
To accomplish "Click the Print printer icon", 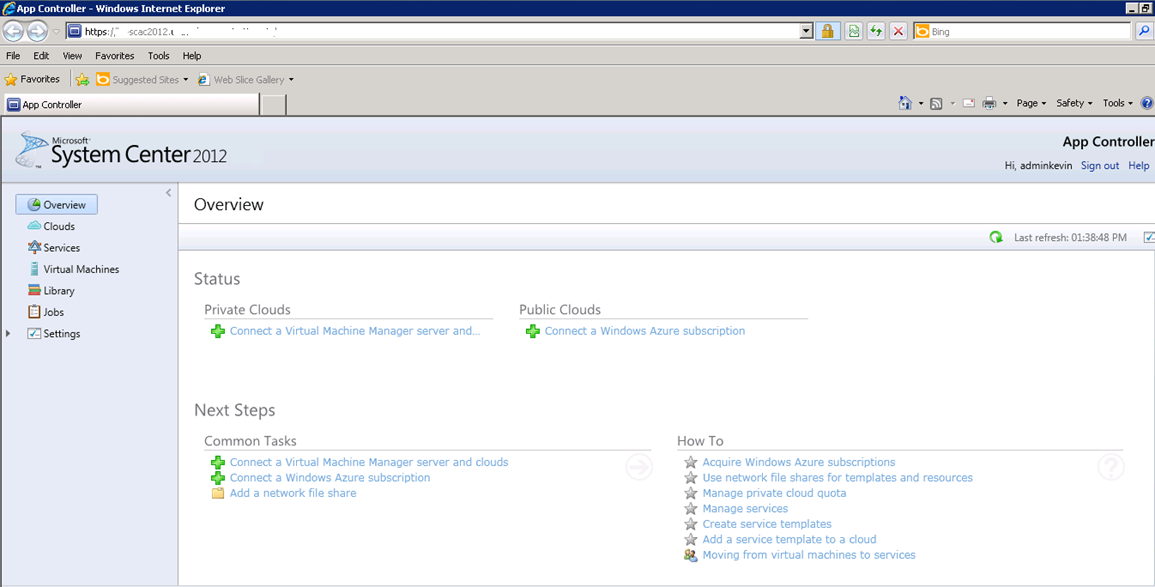I will point(989,103).
